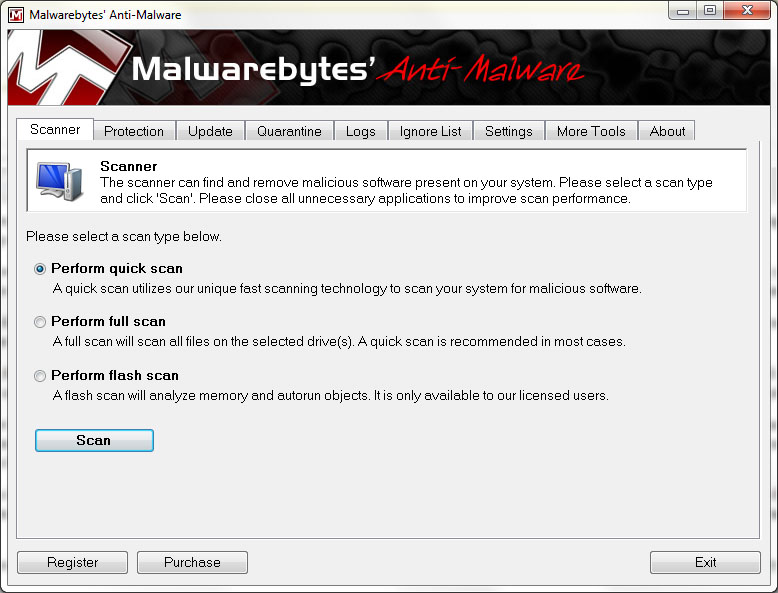Go to the Update tab
The height and width of the screenshot is (593, 778).
click(210, 131)
